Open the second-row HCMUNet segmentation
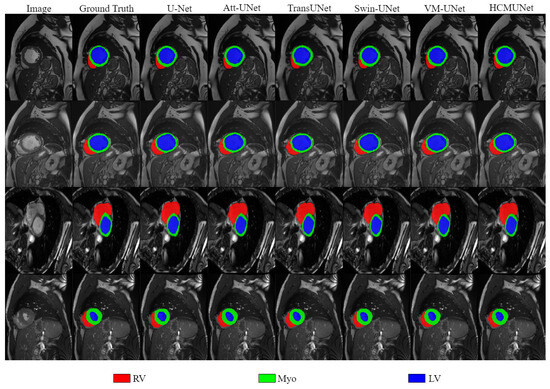This screenshot has height=389, width=550. click(512, 144)
